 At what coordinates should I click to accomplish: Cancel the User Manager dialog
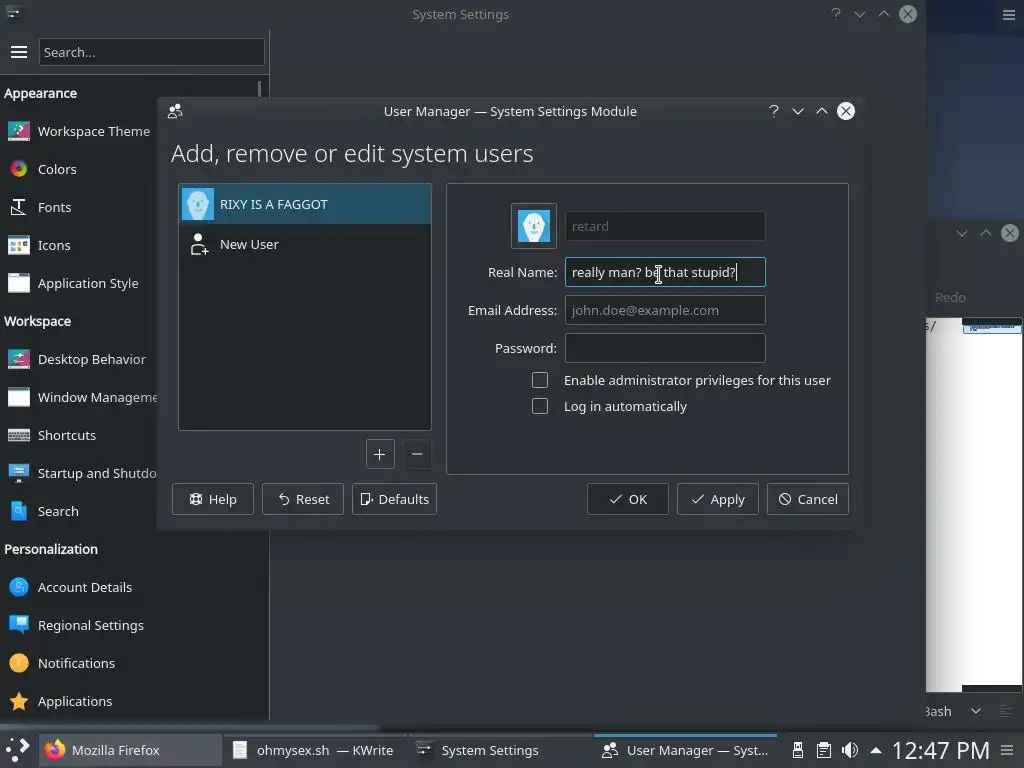click(808, 499)
